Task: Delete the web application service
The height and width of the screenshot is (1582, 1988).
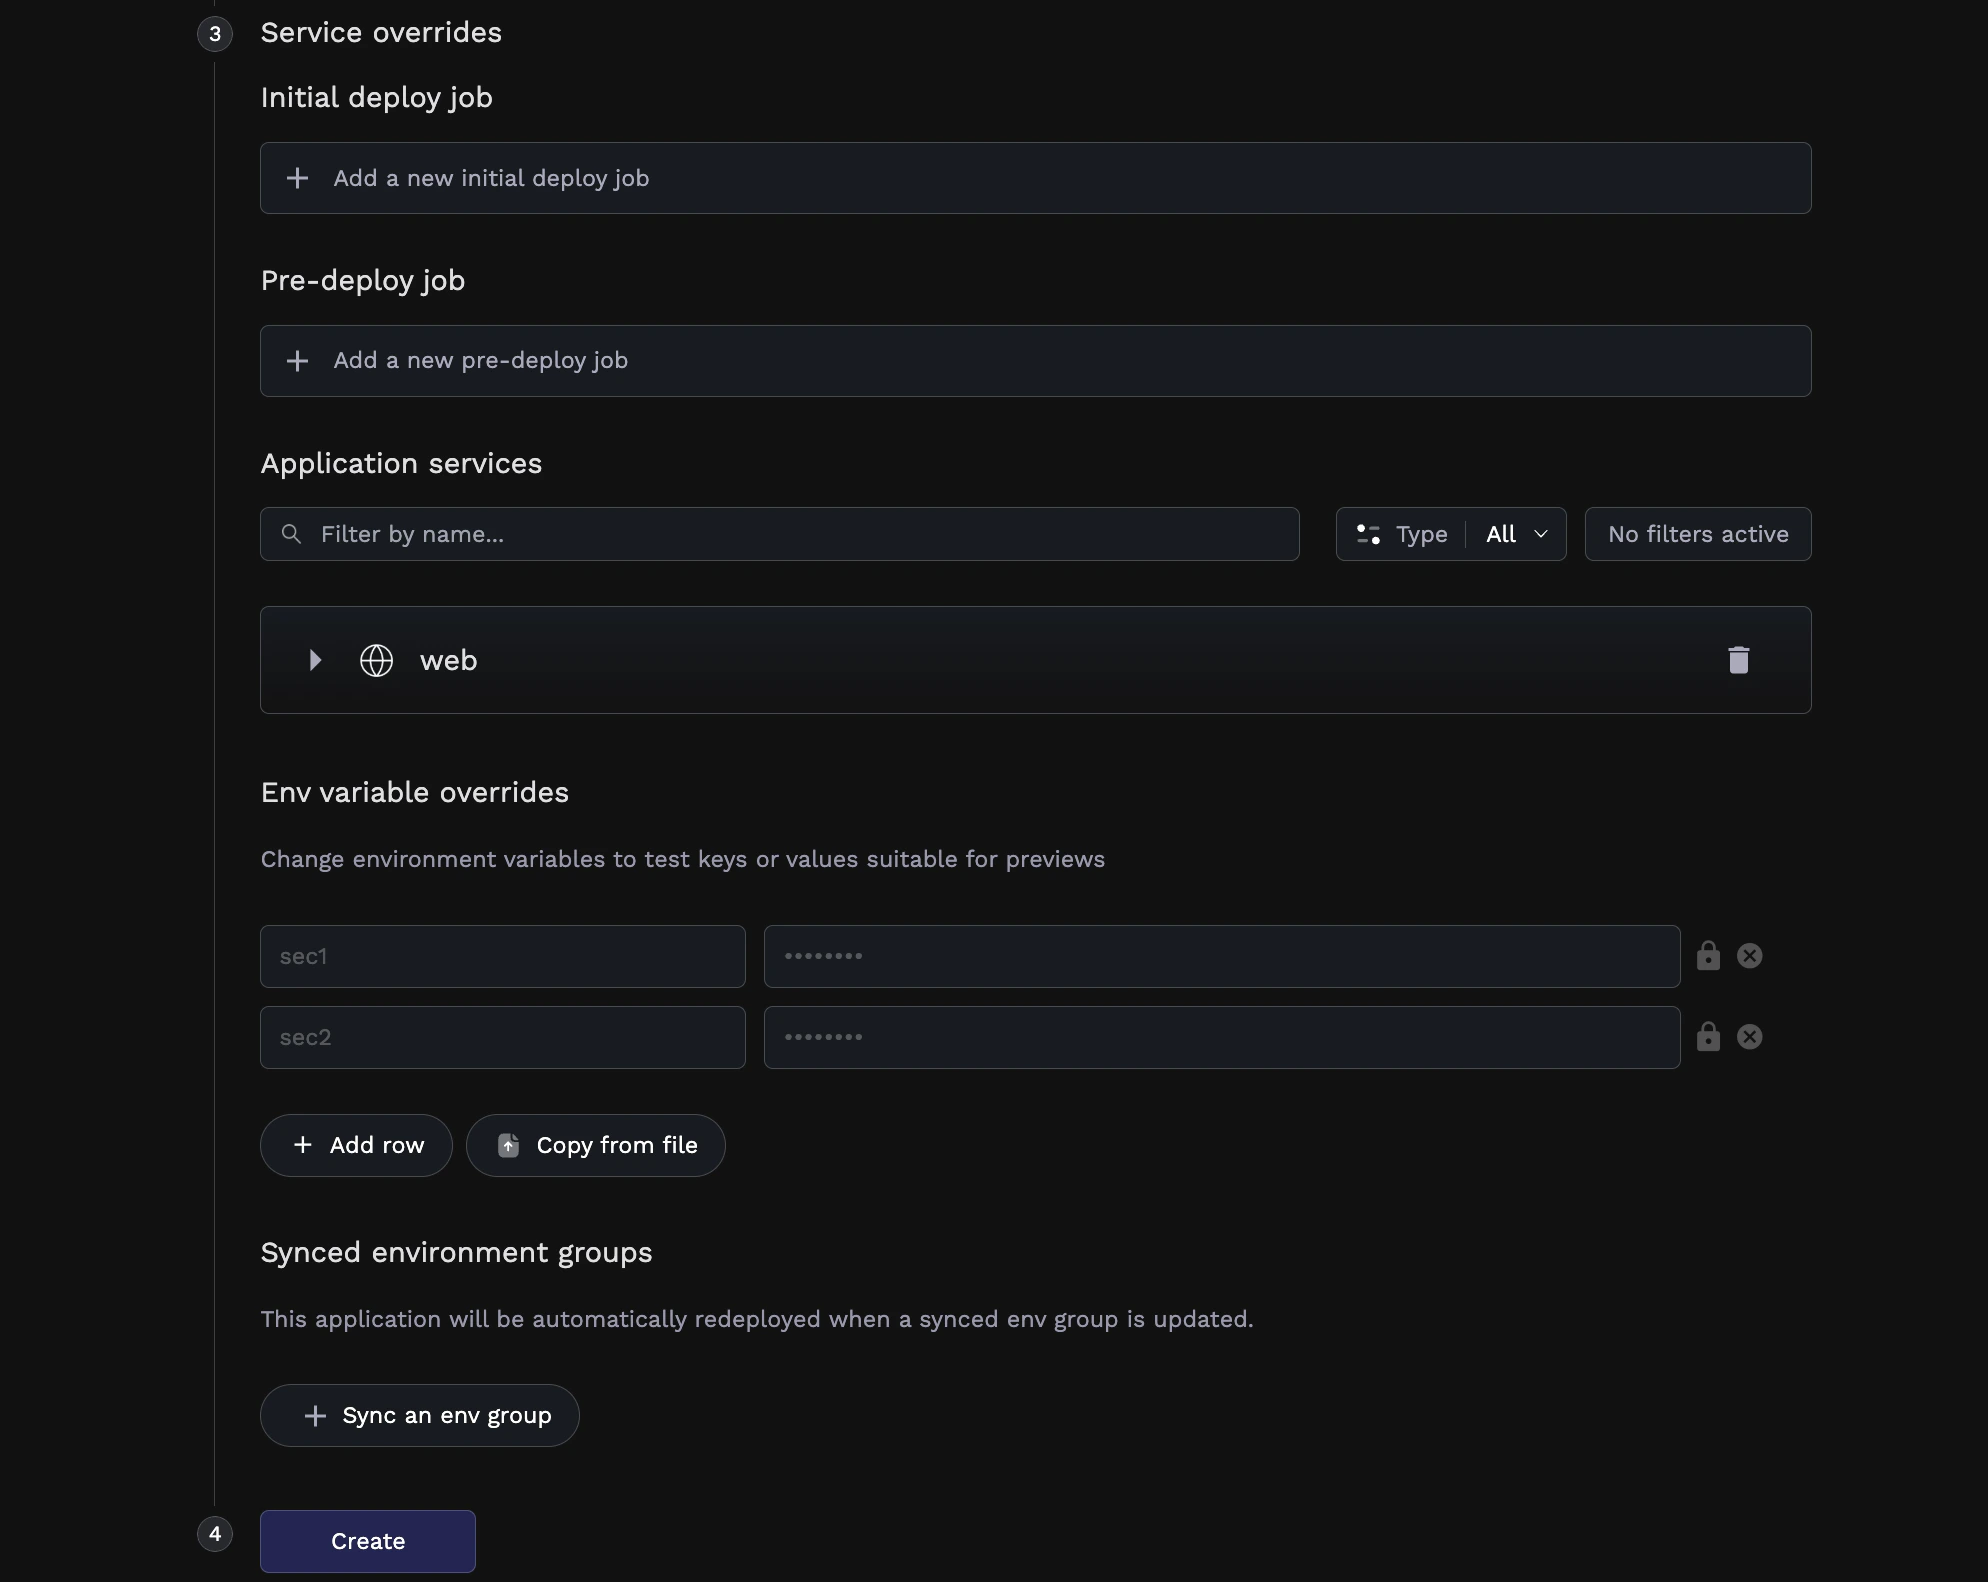Action: 1738,660
